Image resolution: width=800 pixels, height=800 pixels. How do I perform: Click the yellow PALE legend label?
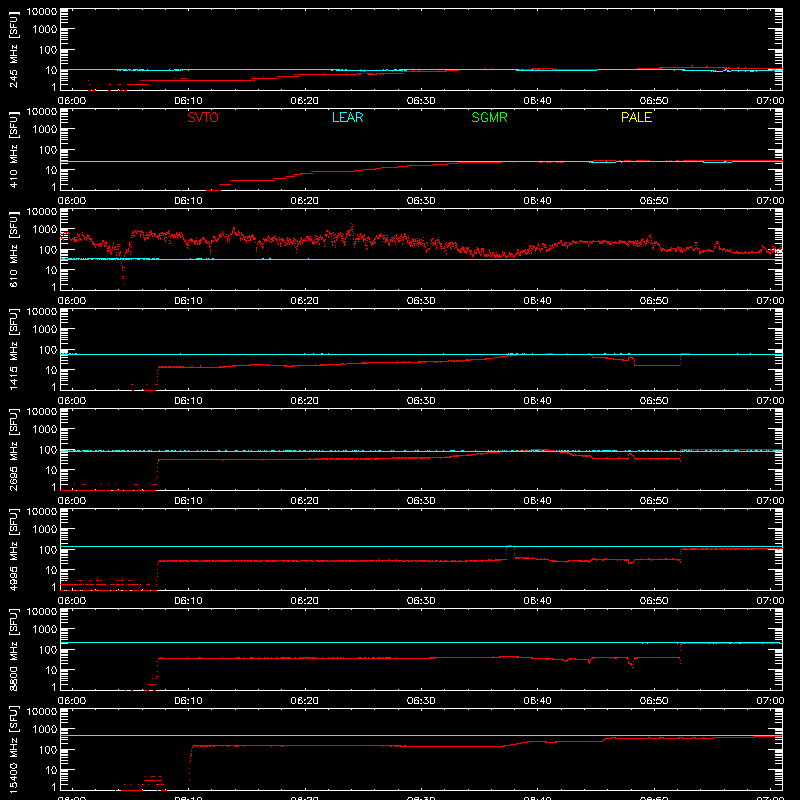coord(636,117)
